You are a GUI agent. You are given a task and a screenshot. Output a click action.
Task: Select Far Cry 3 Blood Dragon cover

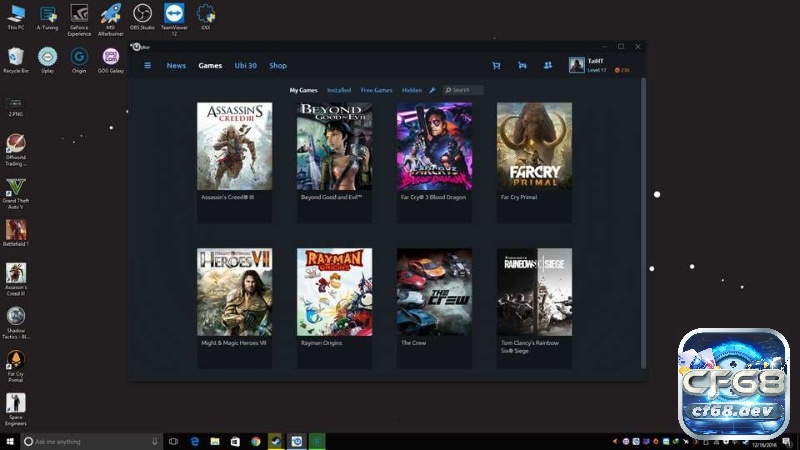(x=435, y=146)
